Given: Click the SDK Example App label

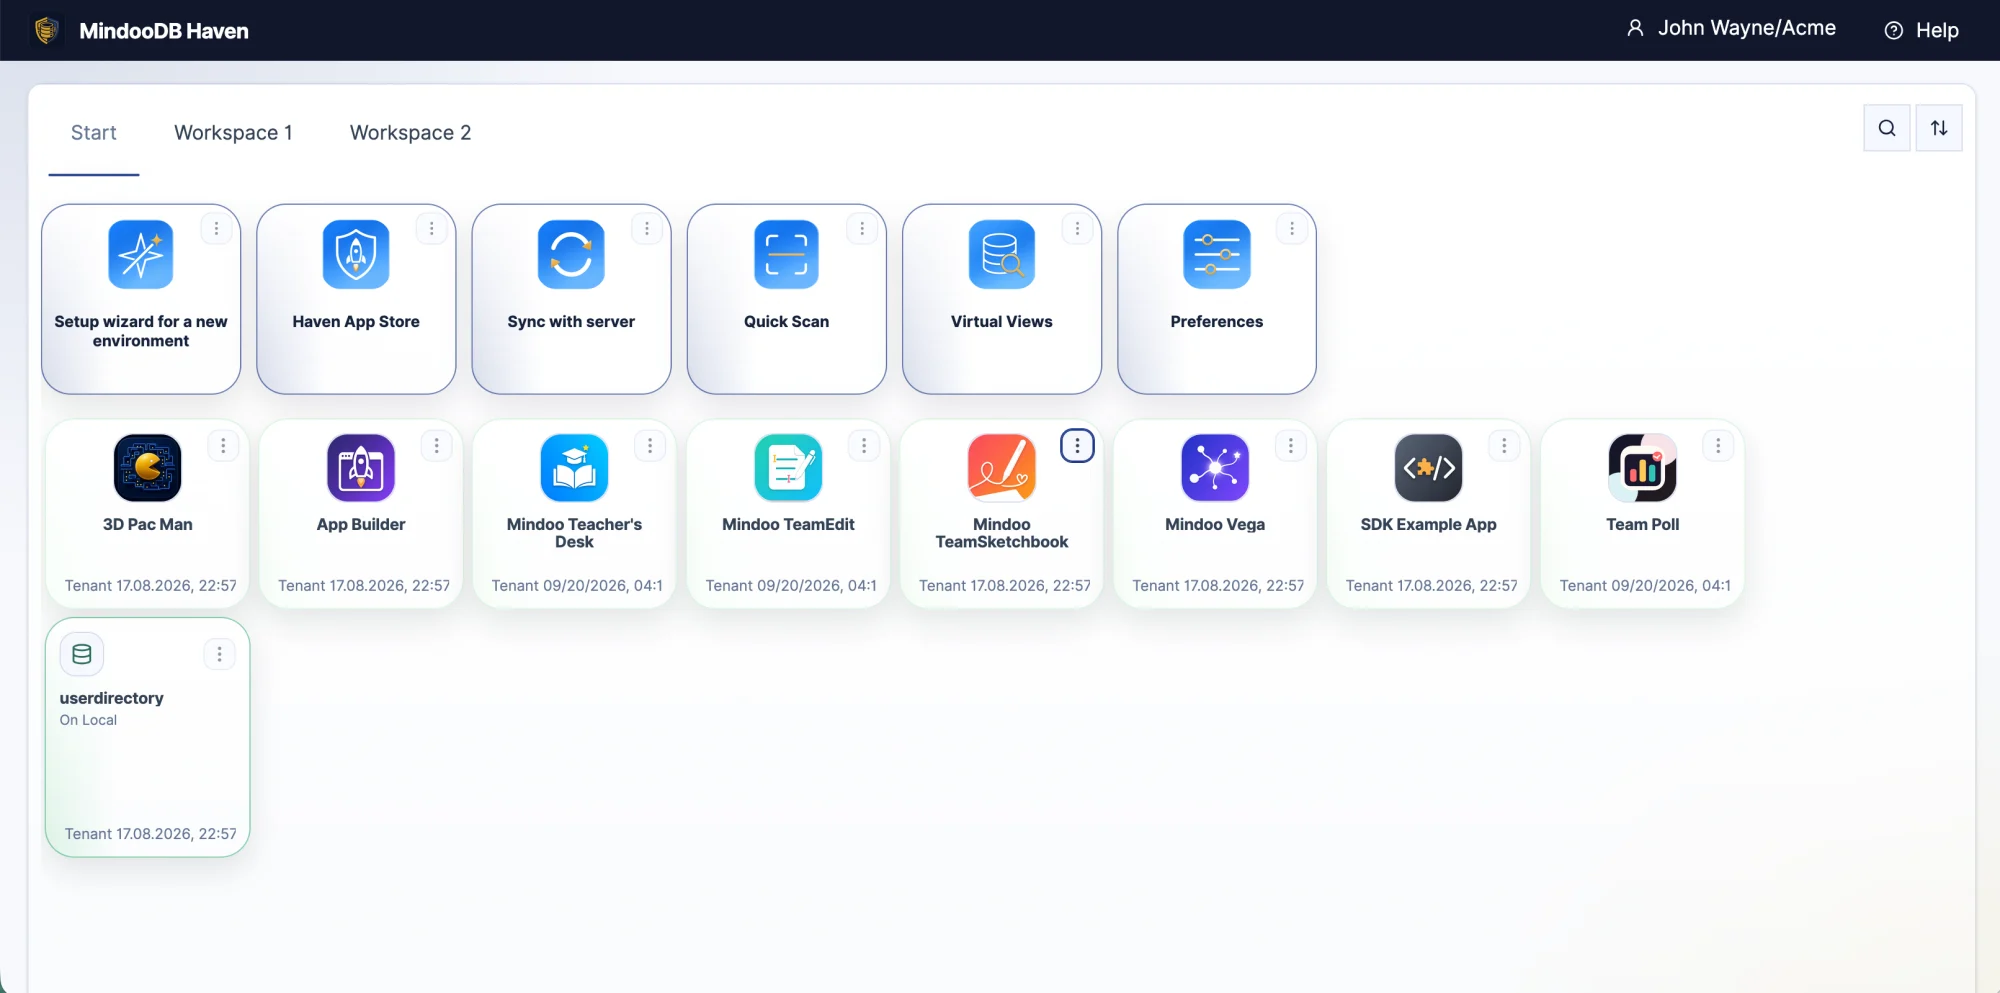Looking at the screenshot, I should point(1428,524).
